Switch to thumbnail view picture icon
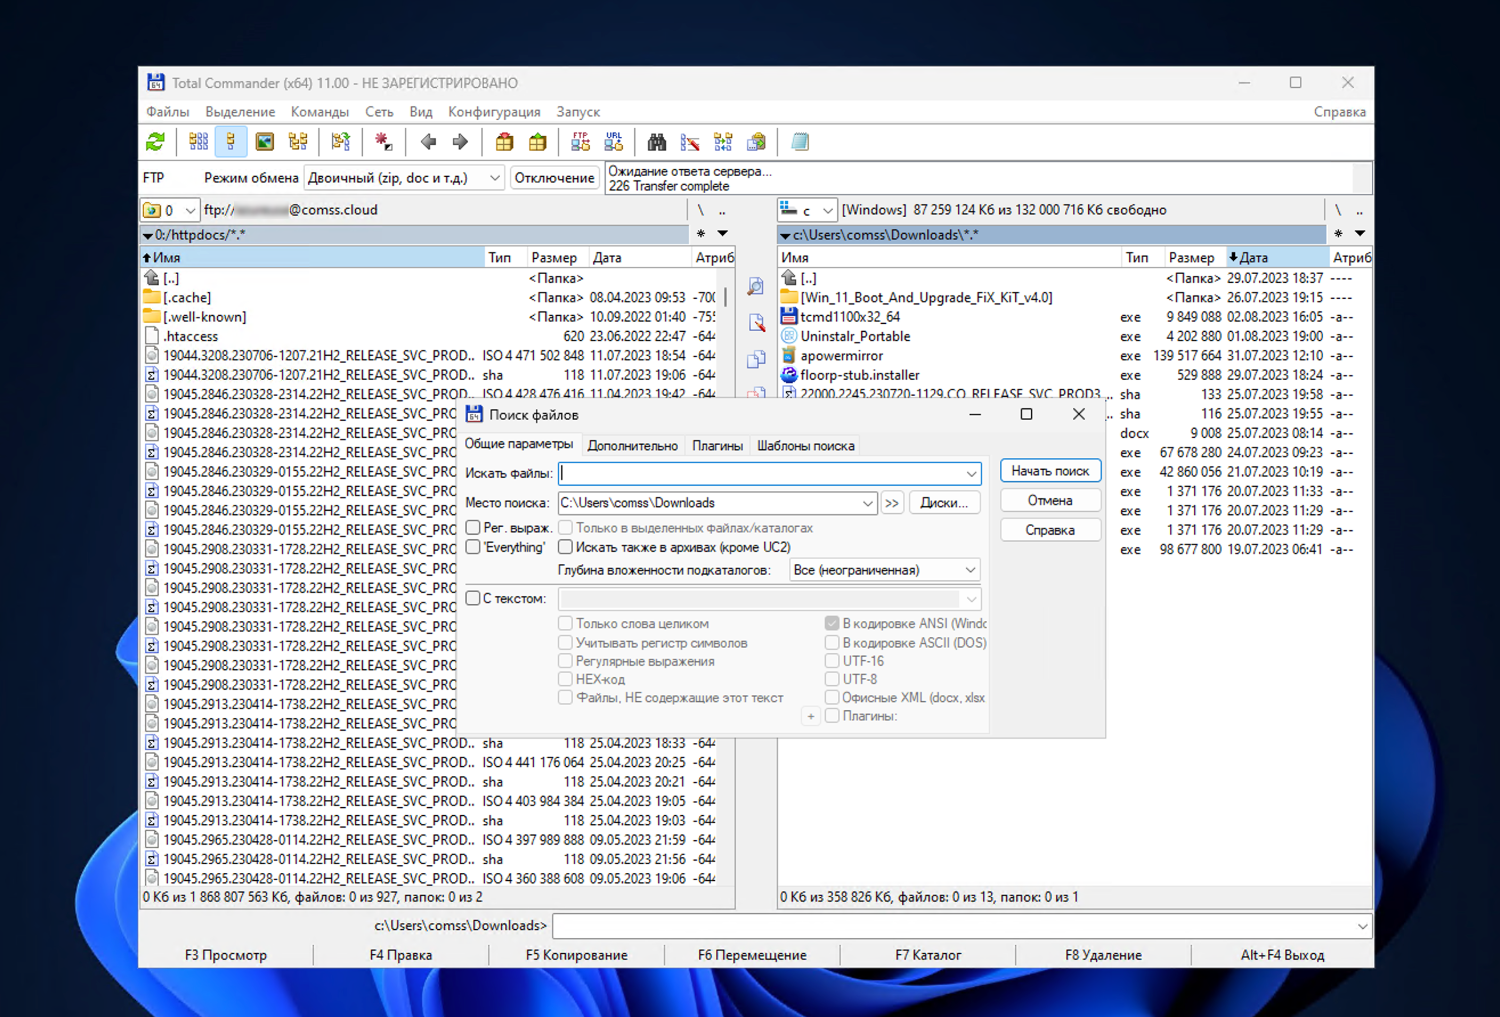The width and height of the screenshot is (1500, 1017). coord(265,142)
